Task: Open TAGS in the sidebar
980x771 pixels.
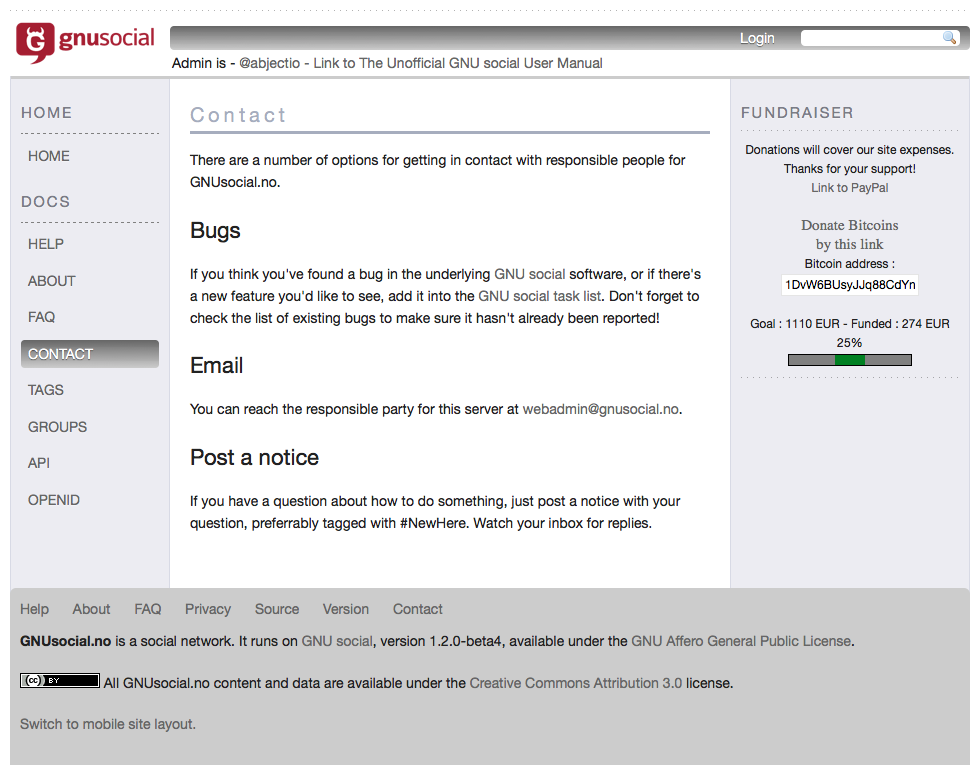Action: 46,390
